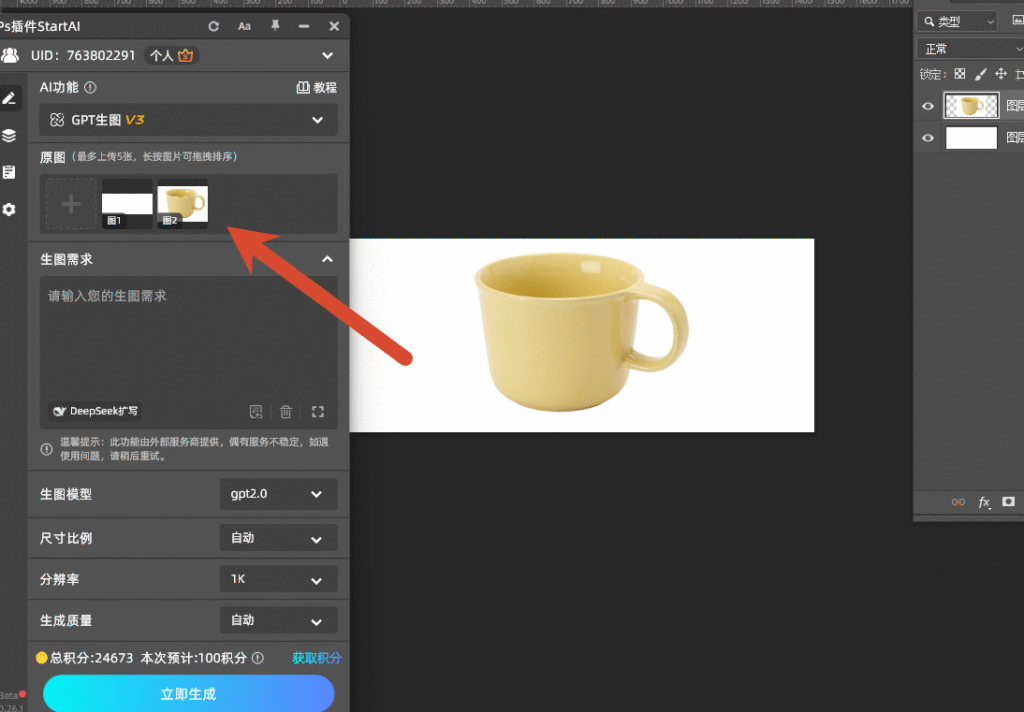Open the 尺寸比例 dropdown
Screen dimensions: 1024x712
278,538
